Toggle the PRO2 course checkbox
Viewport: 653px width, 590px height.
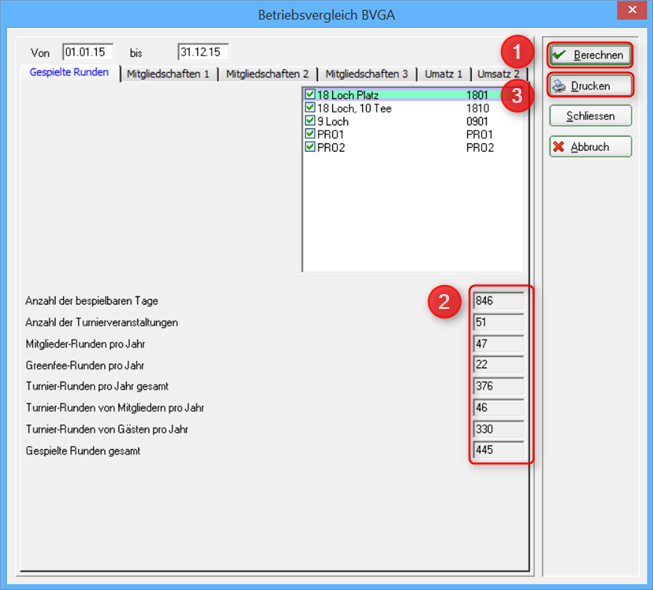310,147
